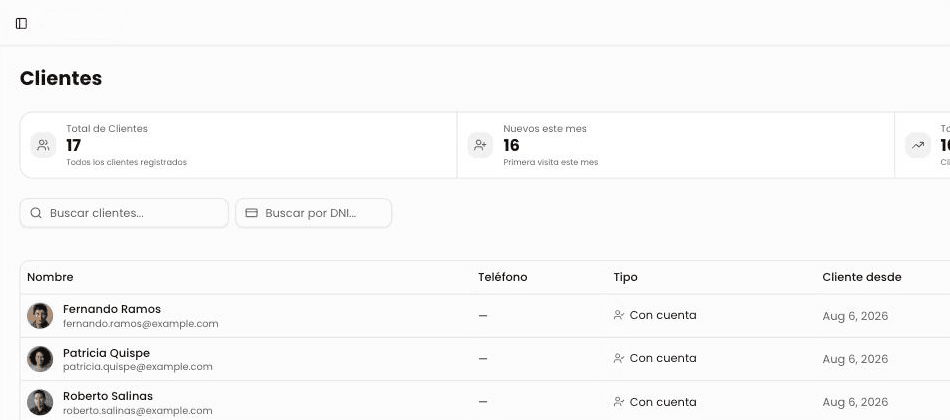Focus the Buscar clientes search field

(x=124, y=213)
